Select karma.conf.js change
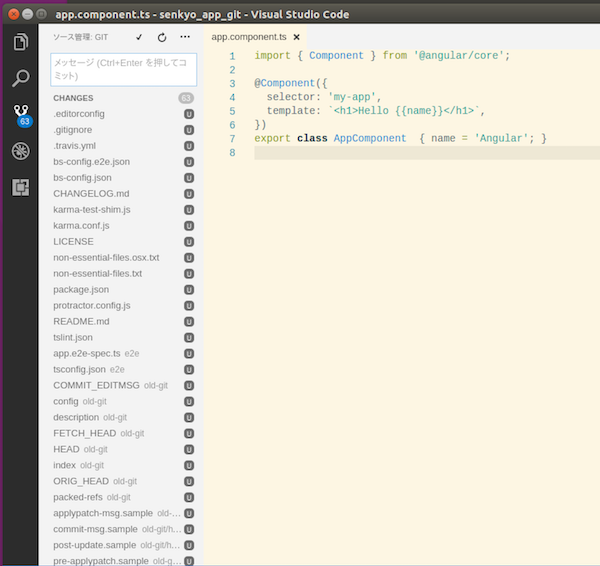The image size is (600, 566). click(x=122, y=226)
